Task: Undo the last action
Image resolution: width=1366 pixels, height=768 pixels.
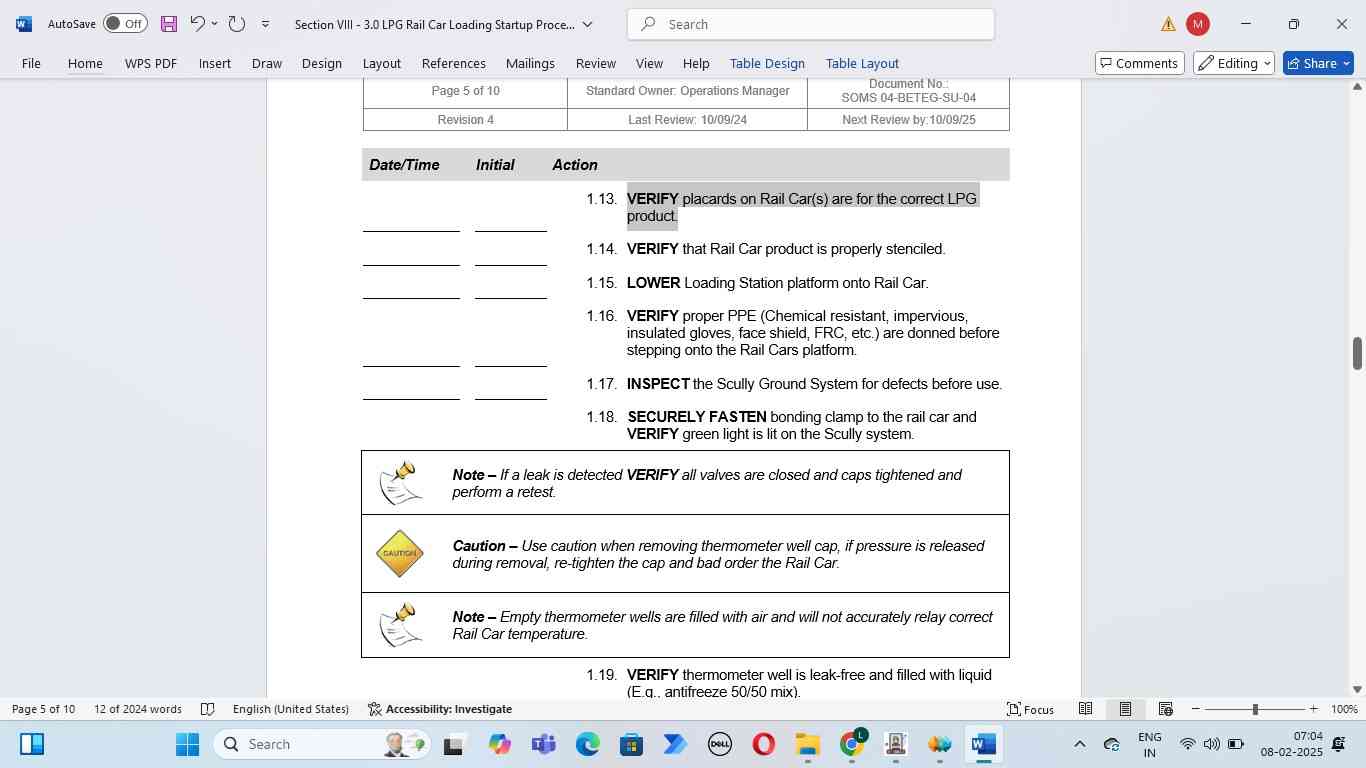Action: (x=197, y=24)
